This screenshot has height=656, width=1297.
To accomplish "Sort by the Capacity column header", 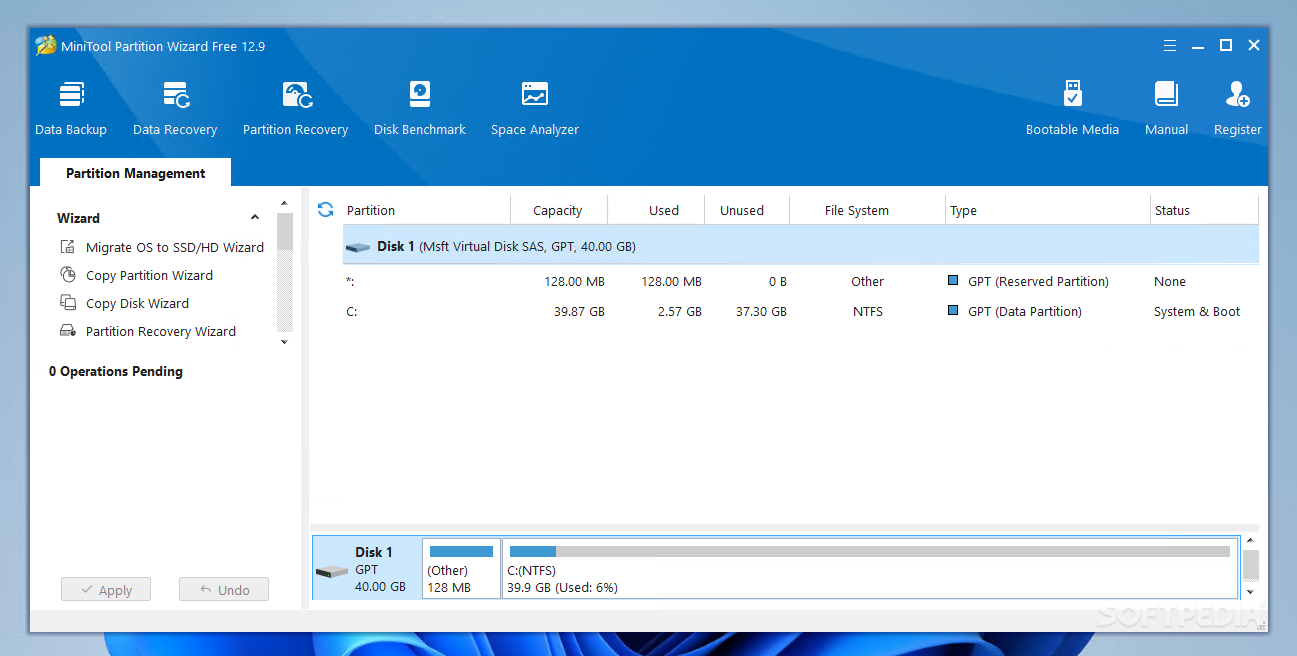I will (558, 210).
